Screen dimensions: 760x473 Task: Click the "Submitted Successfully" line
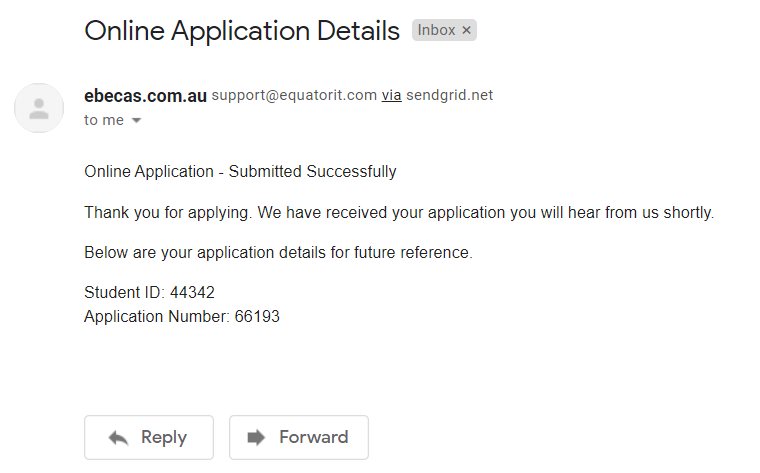pos(240,172)
